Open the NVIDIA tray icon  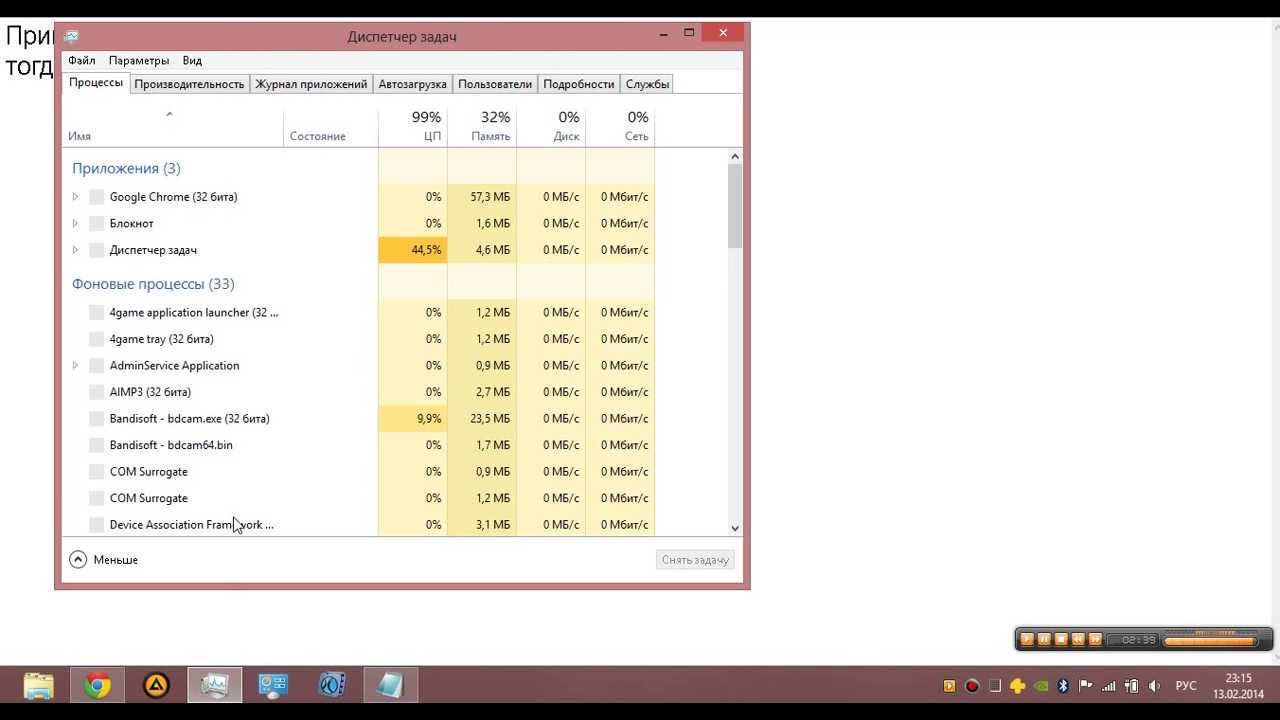1041,686
